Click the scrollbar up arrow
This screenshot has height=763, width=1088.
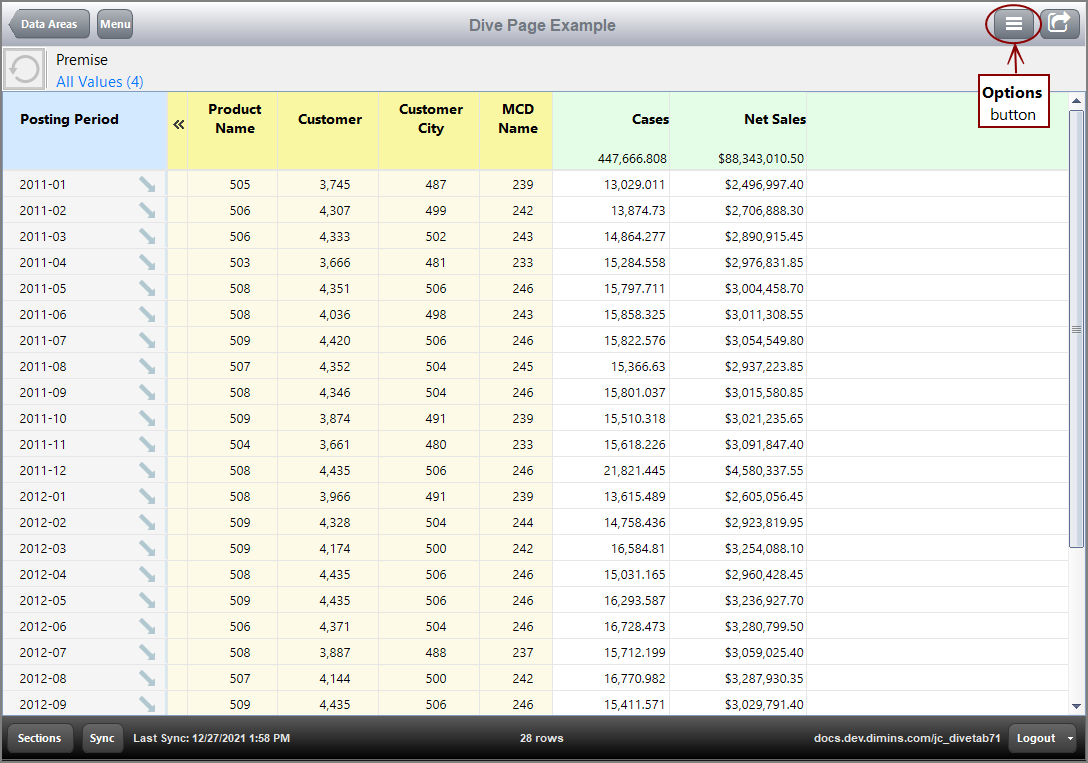pyautogui.click(x=1076, y=101)
